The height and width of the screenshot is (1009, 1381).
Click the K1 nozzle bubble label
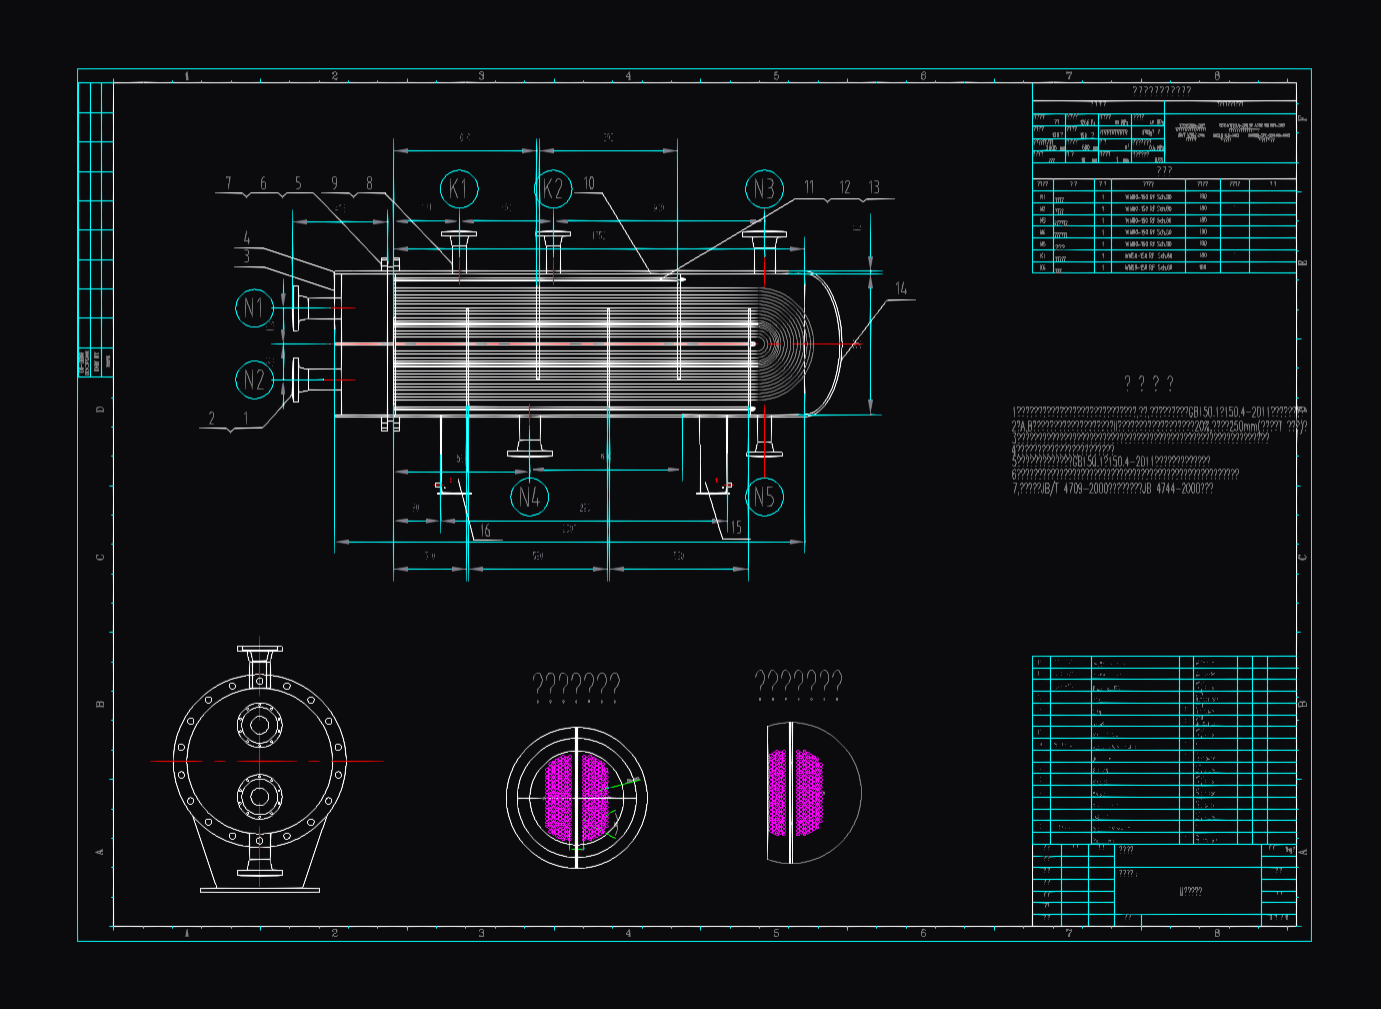pyautogui.click(x=459, y=188)
